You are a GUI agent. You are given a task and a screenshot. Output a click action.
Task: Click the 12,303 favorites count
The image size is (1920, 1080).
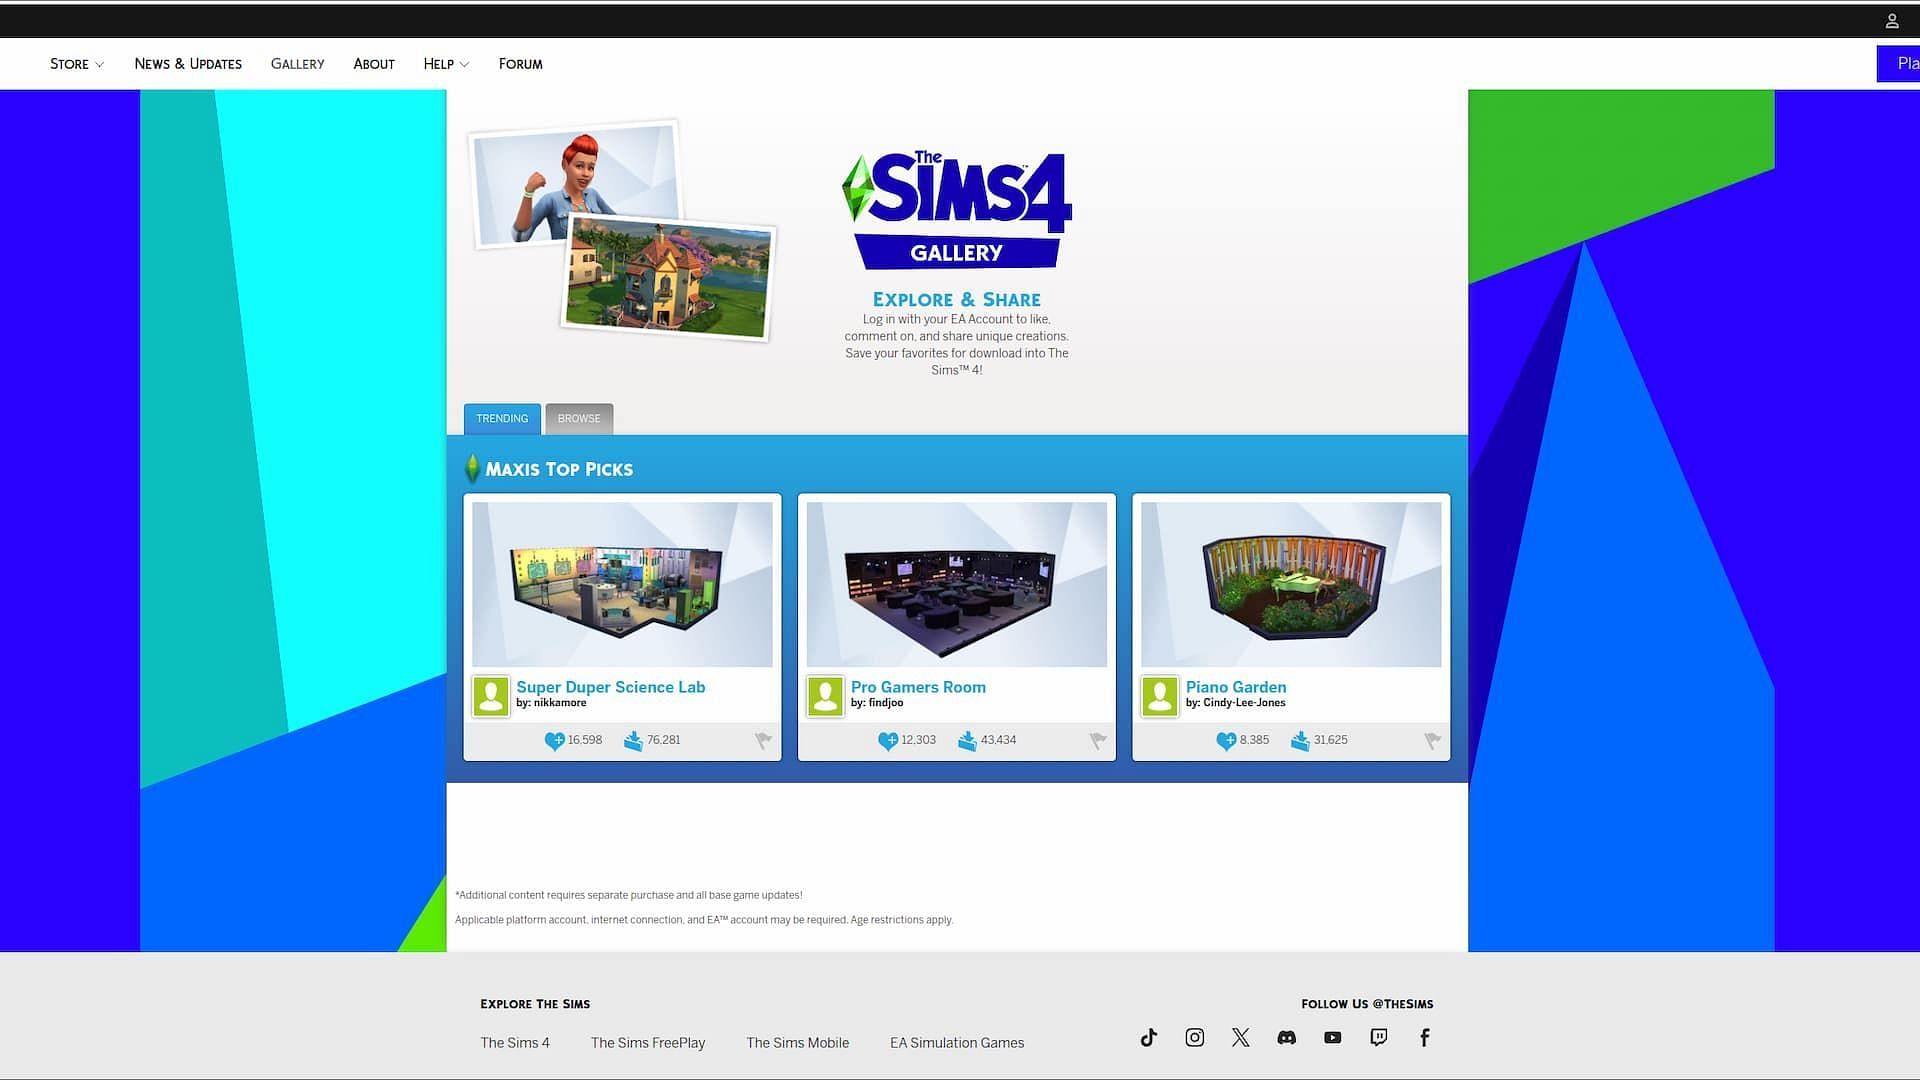918,741
